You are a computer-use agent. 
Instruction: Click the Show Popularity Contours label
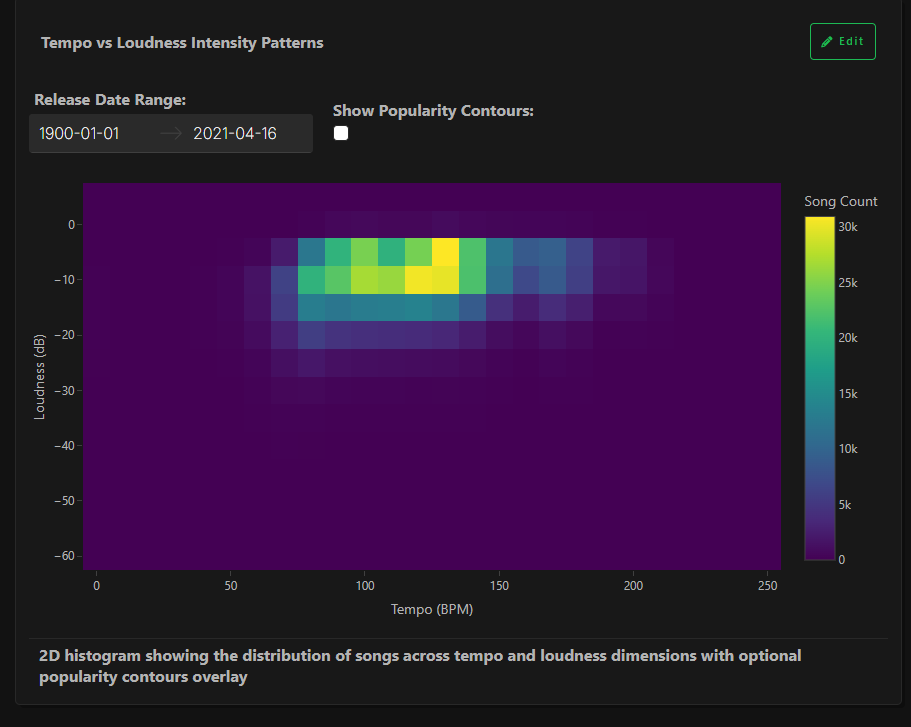433,111
